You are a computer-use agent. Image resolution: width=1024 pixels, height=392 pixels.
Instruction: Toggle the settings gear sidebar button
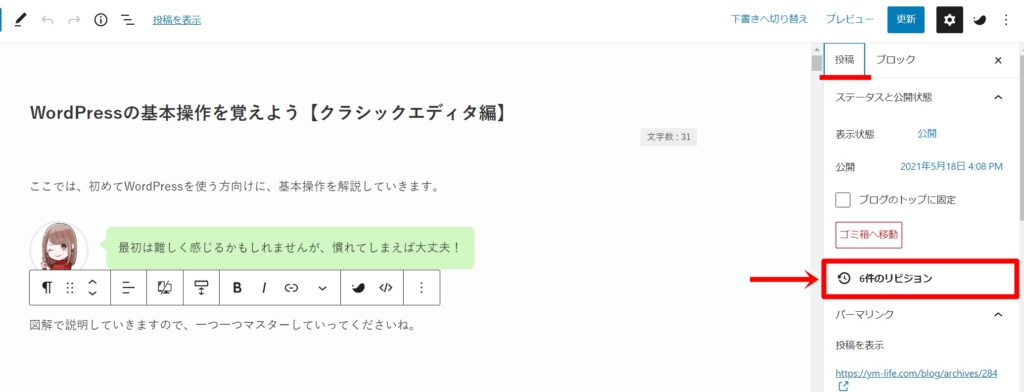coord(950,20)
